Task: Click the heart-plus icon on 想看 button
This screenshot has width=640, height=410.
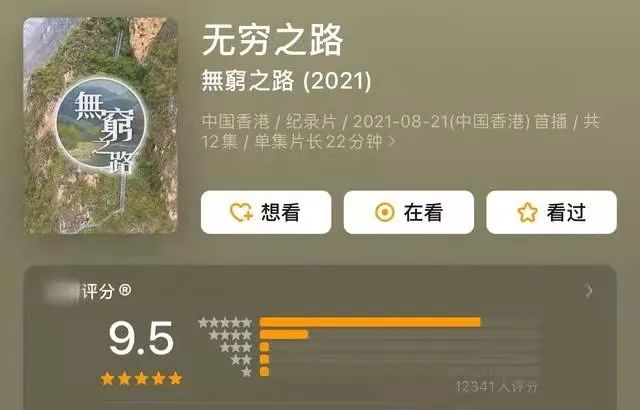Action: [x=241, y=212]
